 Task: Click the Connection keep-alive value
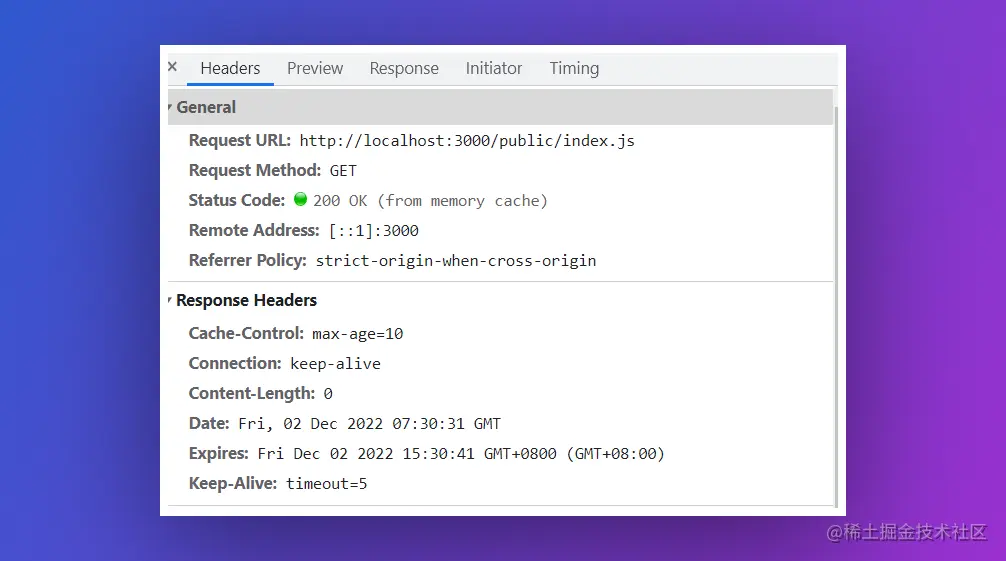(x=336, y=364)
